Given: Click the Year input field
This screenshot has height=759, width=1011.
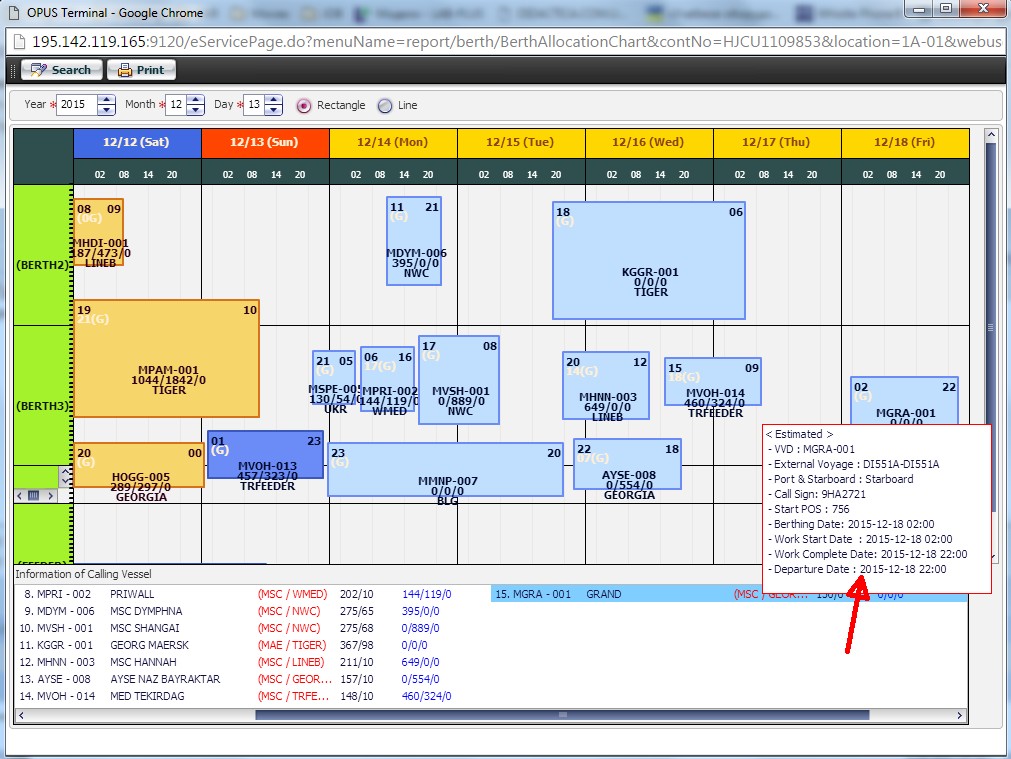Looking at the screenshot, I should [77, 105].
